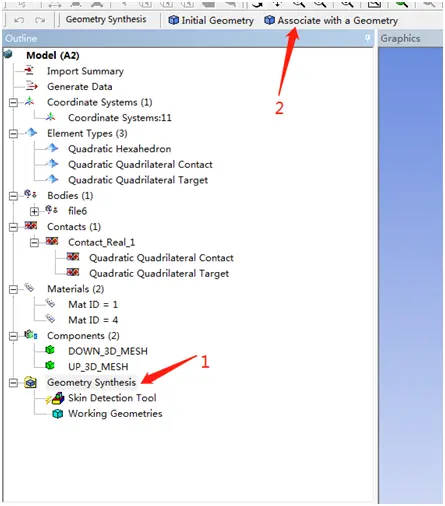Select Quadratic Quadrilateral Contact under Element Types
Image resolution: width=445 pixels, height=506 pixels.
tap(140, 164)
